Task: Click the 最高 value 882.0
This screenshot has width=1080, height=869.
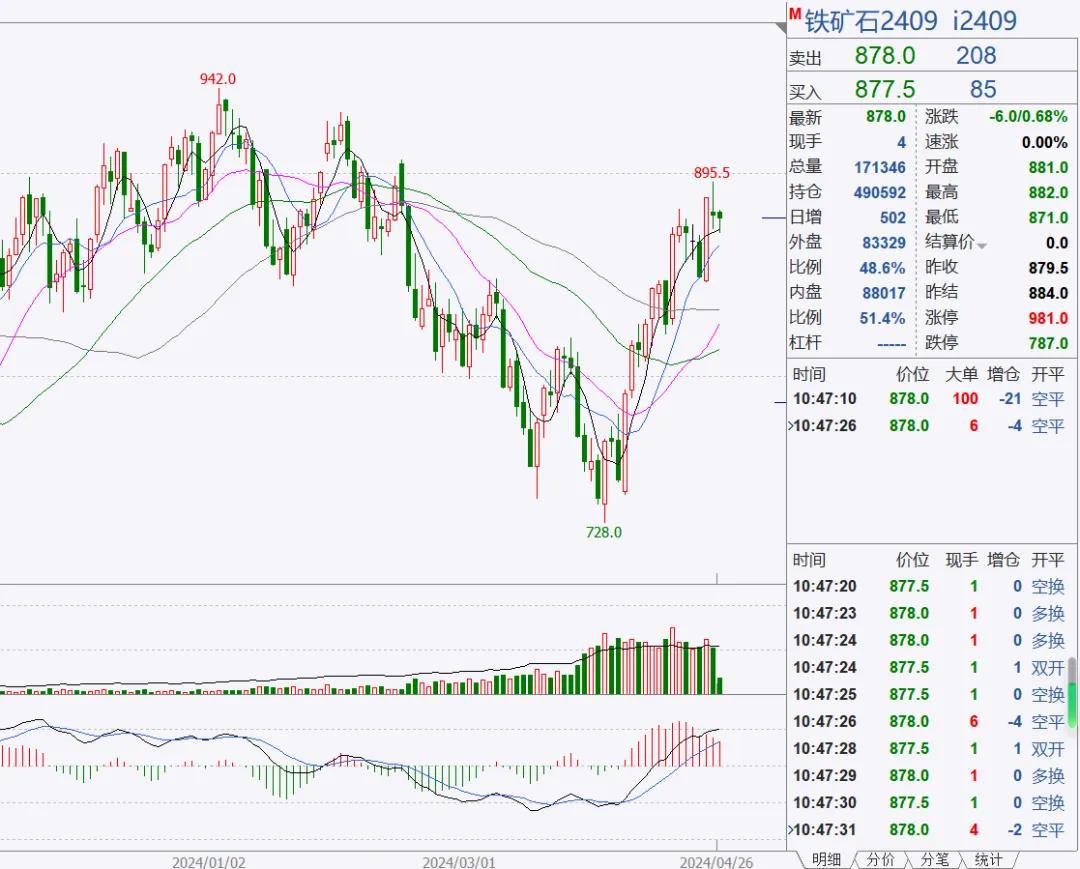Action: click(x=1048, y=192)
